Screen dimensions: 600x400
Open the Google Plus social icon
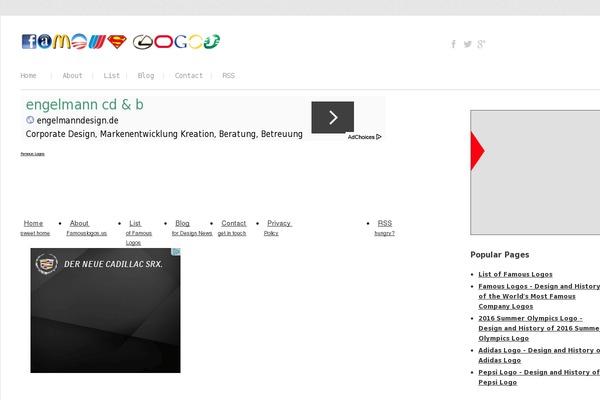(481, 44)
